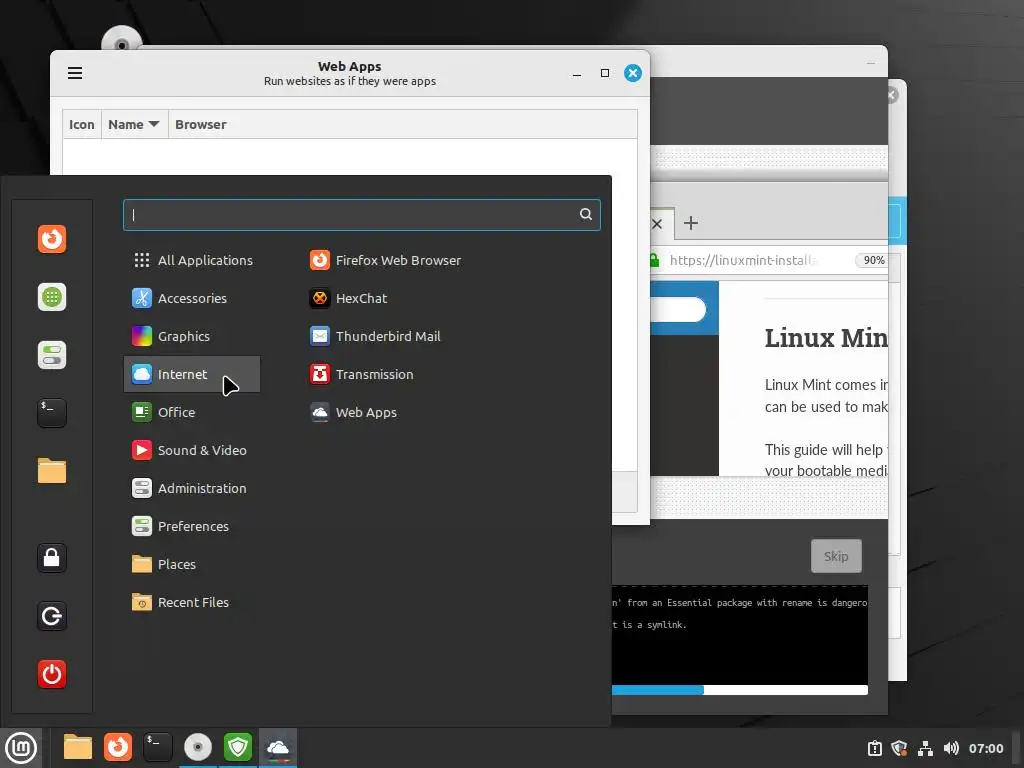This screenshot has height=768, width=1024.
Task: Focus the menu search field
Action: click(361, 215)
